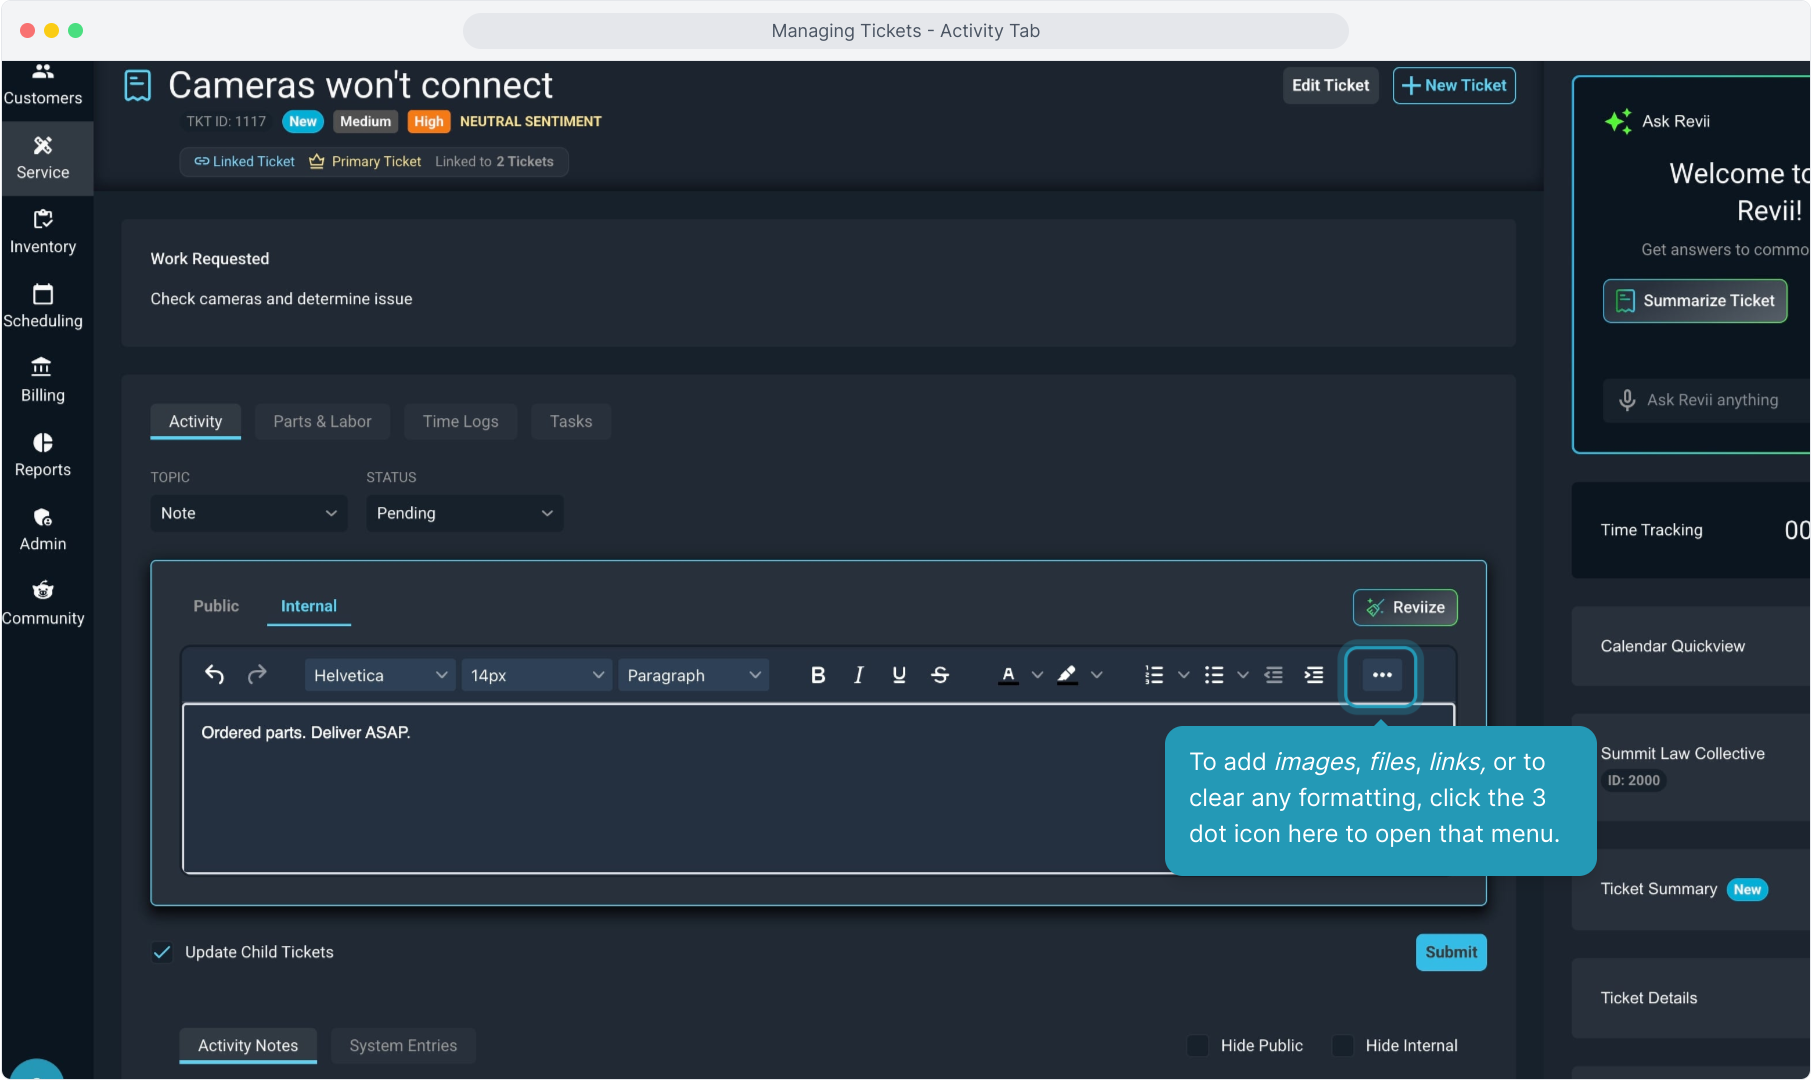Uncheck Update Child Tickets checkbox
This screenshot has width=1812, height=1080.
[162, 952]
